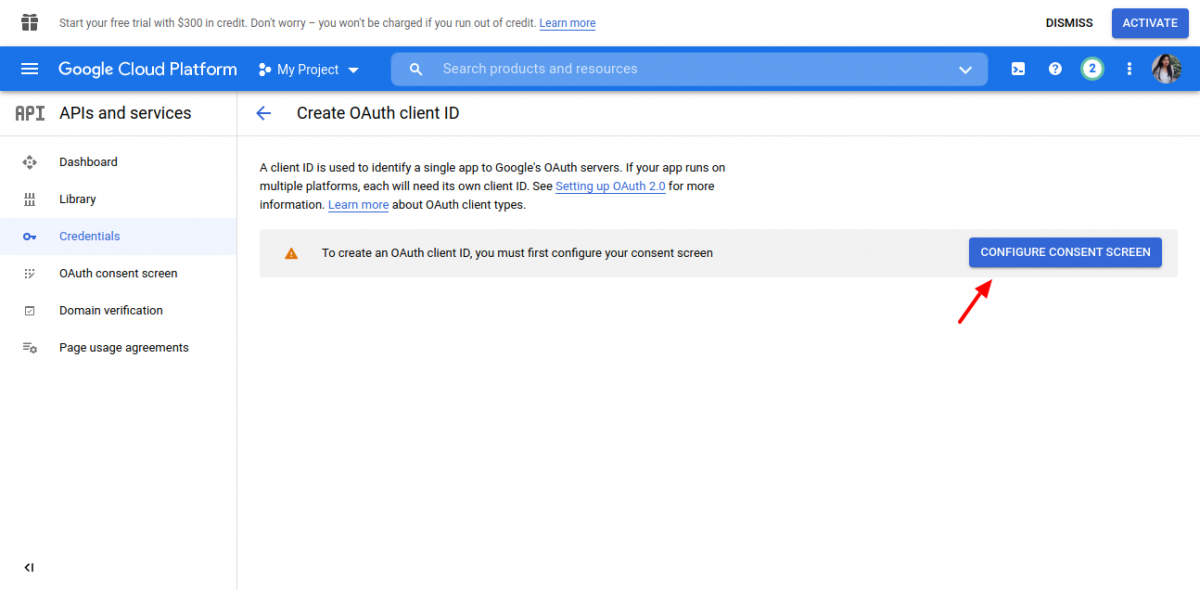Viewport: 1200px width, 590px height.
Task: Open the three-dot options menu
Action: coord(1129,68)
